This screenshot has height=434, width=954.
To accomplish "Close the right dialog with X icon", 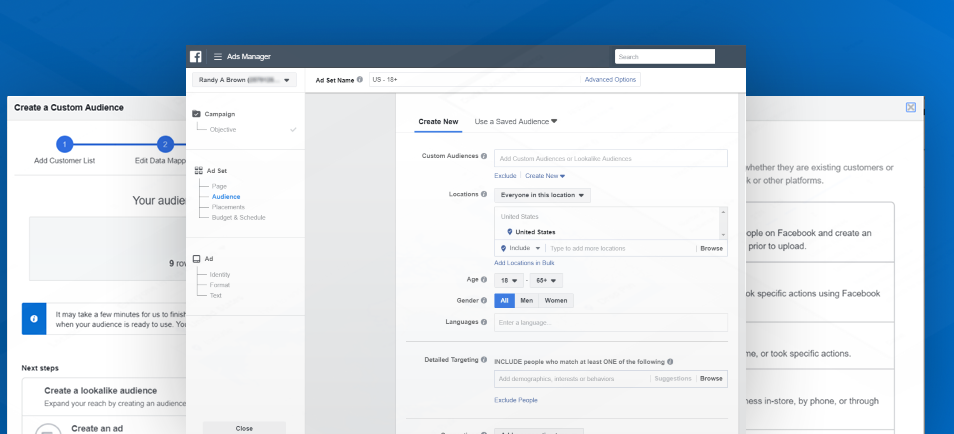I will pyautogui.click(x=910, y=107).
